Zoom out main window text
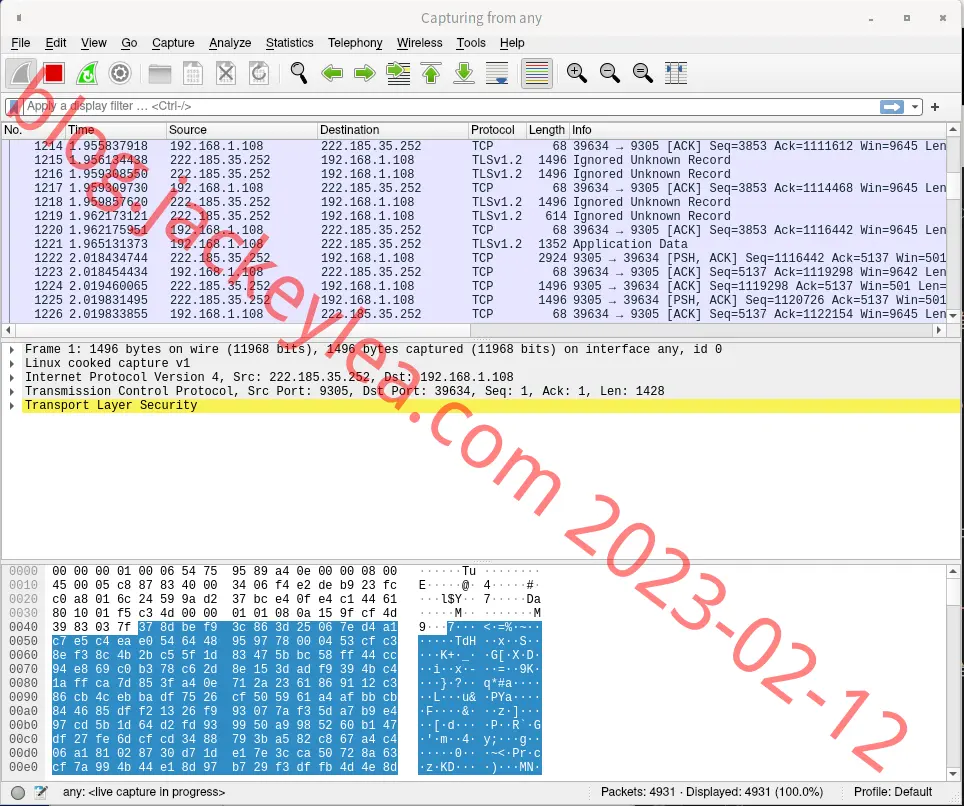The width and height of the screenshot is (964, 806). [610, 74]
